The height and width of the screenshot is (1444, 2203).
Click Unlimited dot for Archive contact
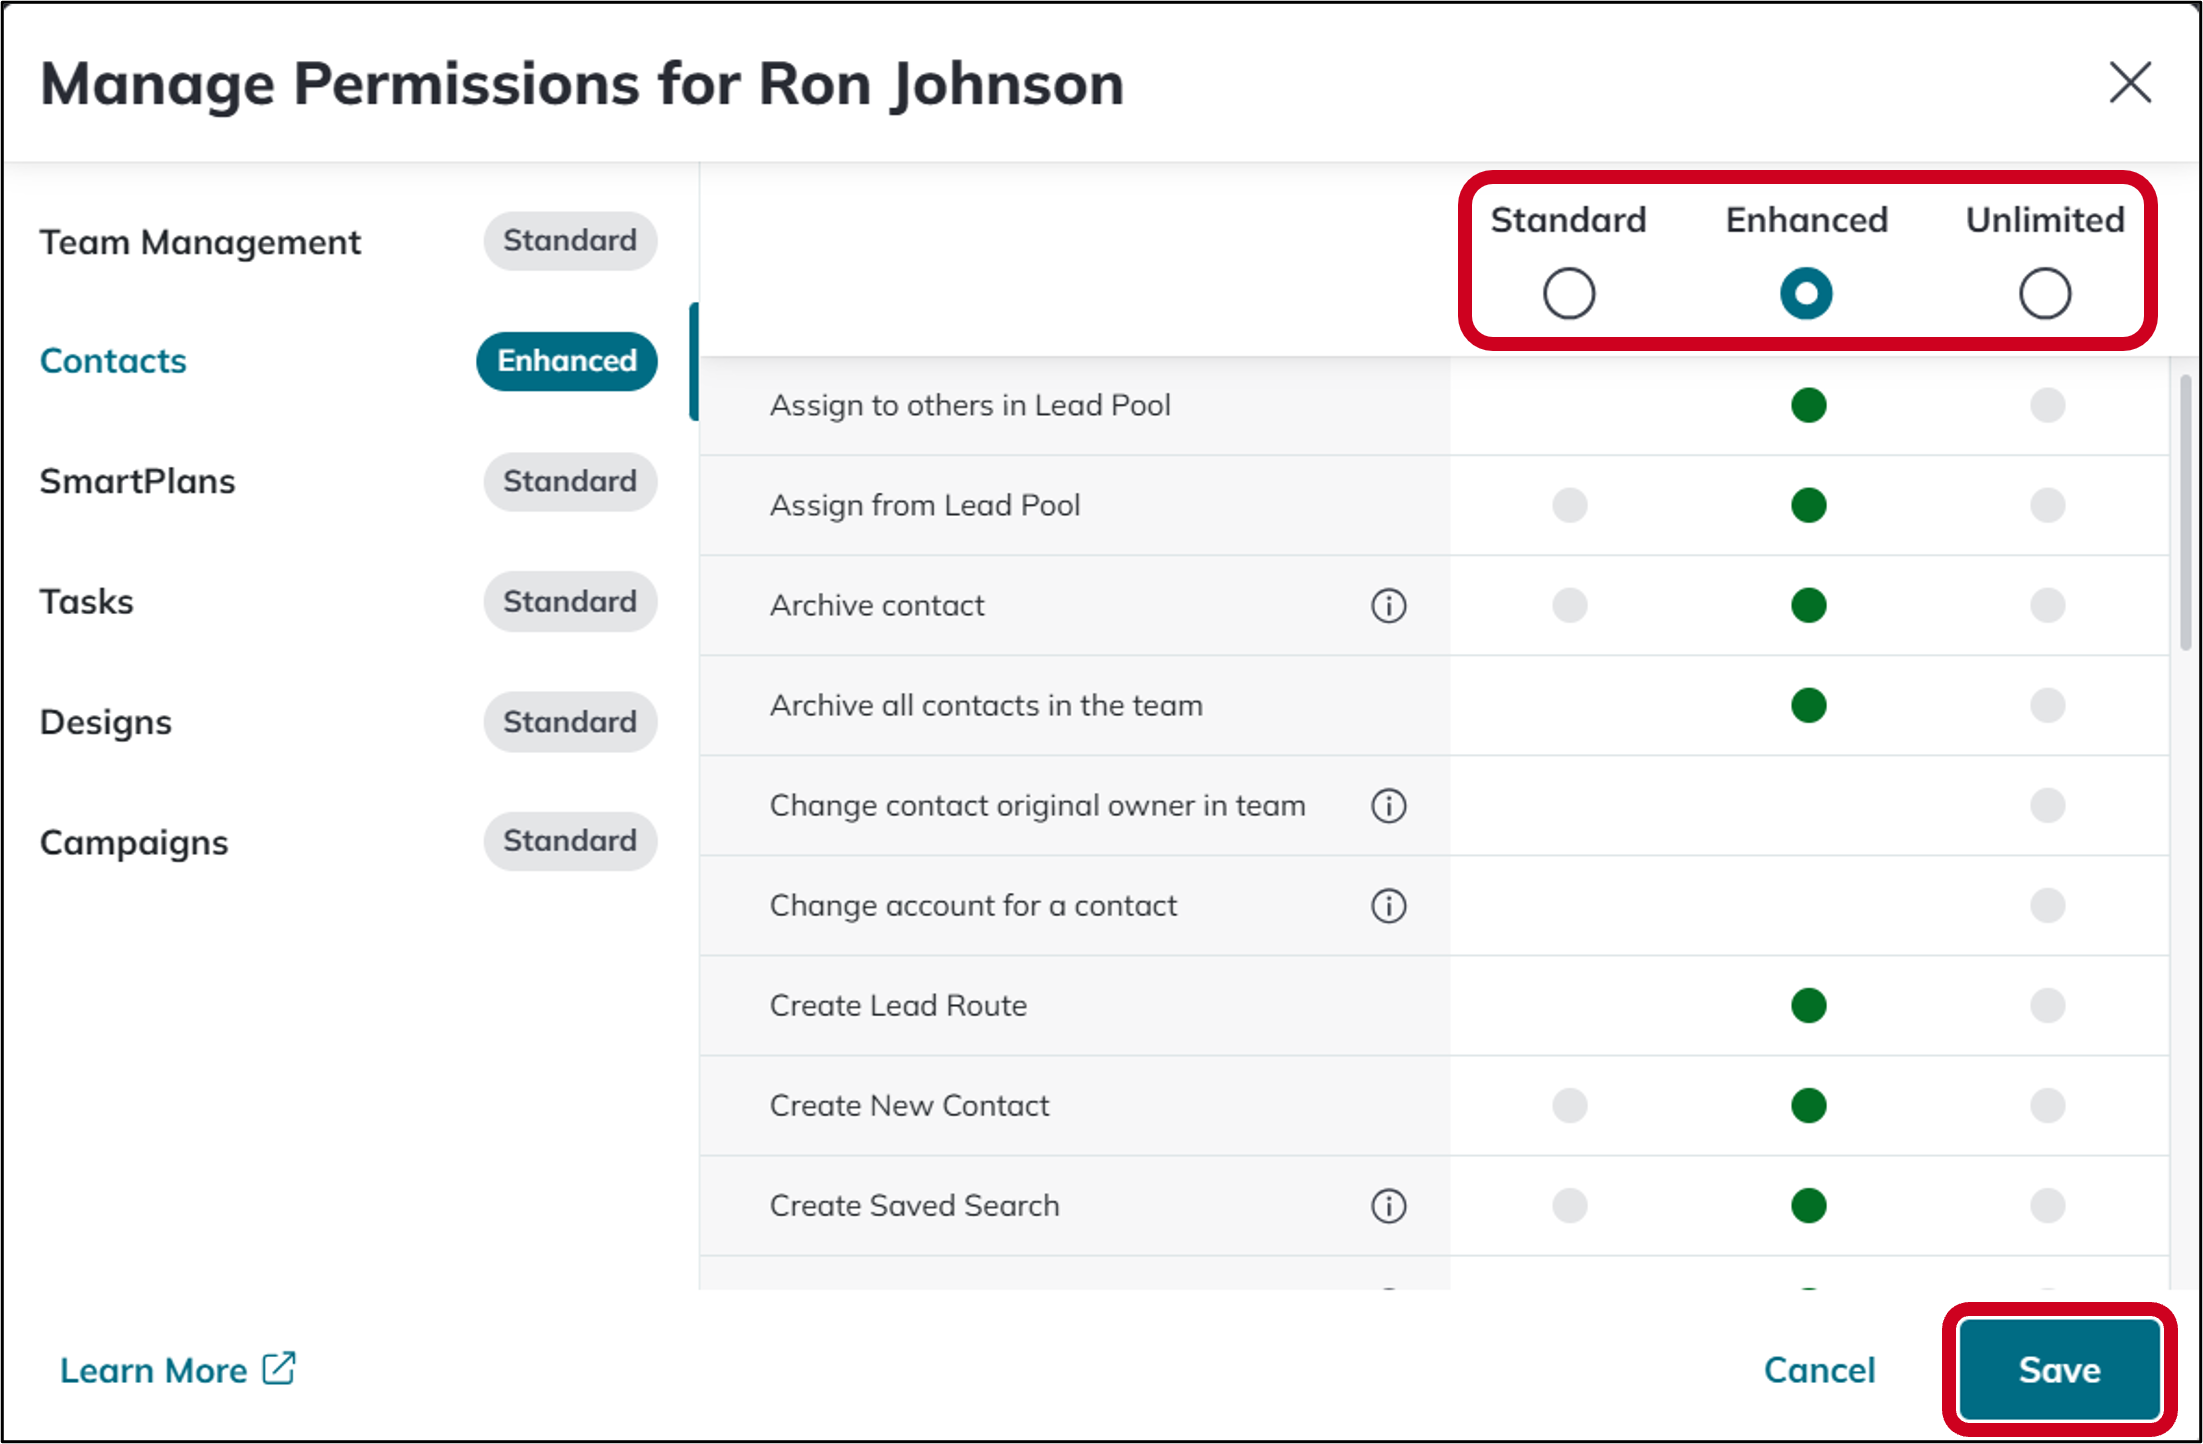point(2047,605)
